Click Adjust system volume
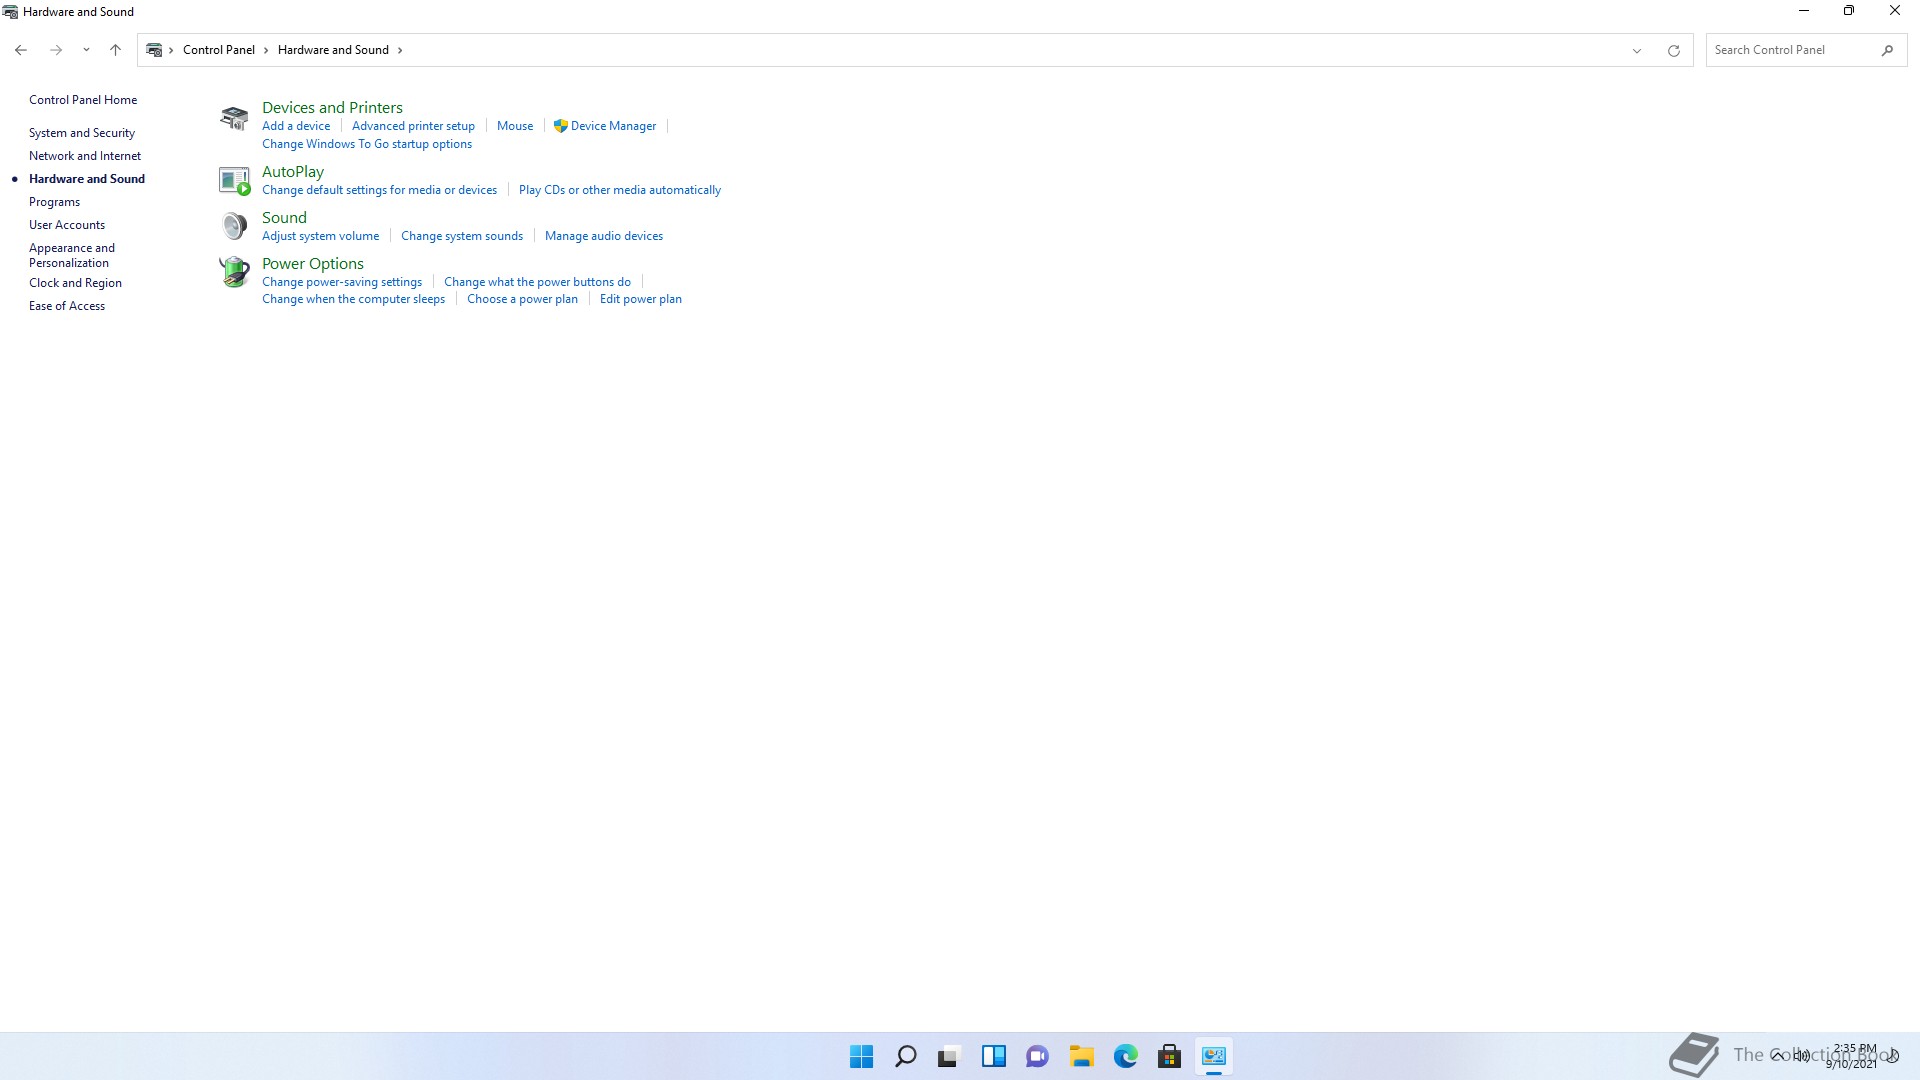 click(x=320, y=236)
